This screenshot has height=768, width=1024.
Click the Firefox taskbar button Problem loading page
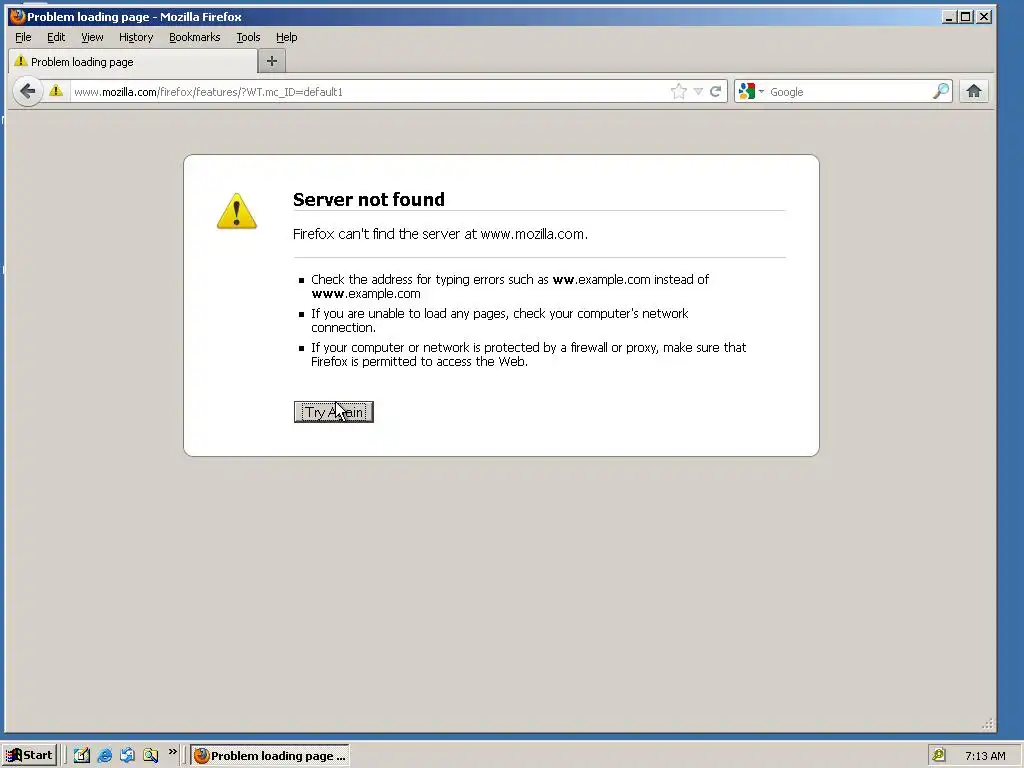pyautogui.click(x=270, y=756)
